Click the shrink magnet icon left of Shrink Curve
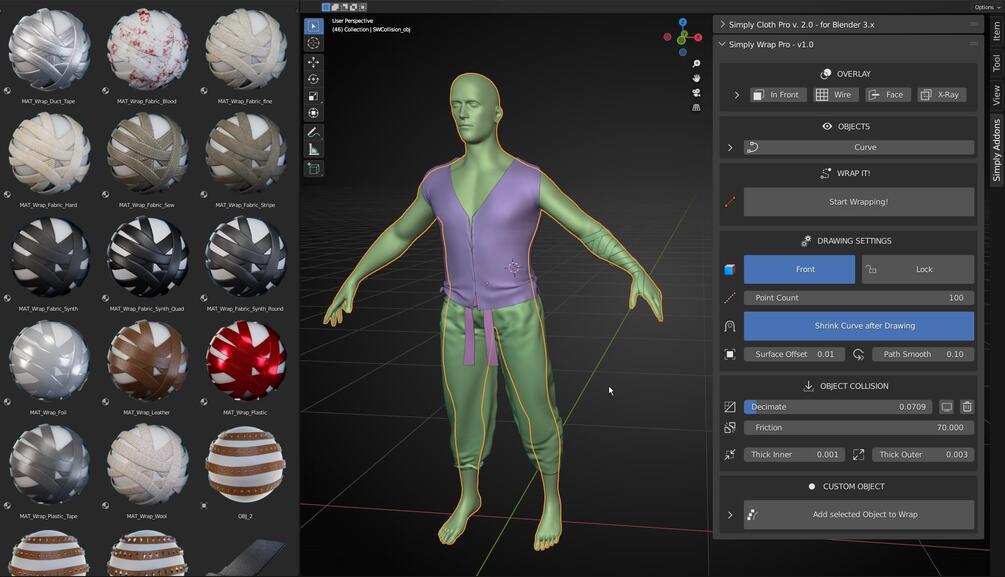Screen dimensions: 1005x577 (x=729, y=326)
